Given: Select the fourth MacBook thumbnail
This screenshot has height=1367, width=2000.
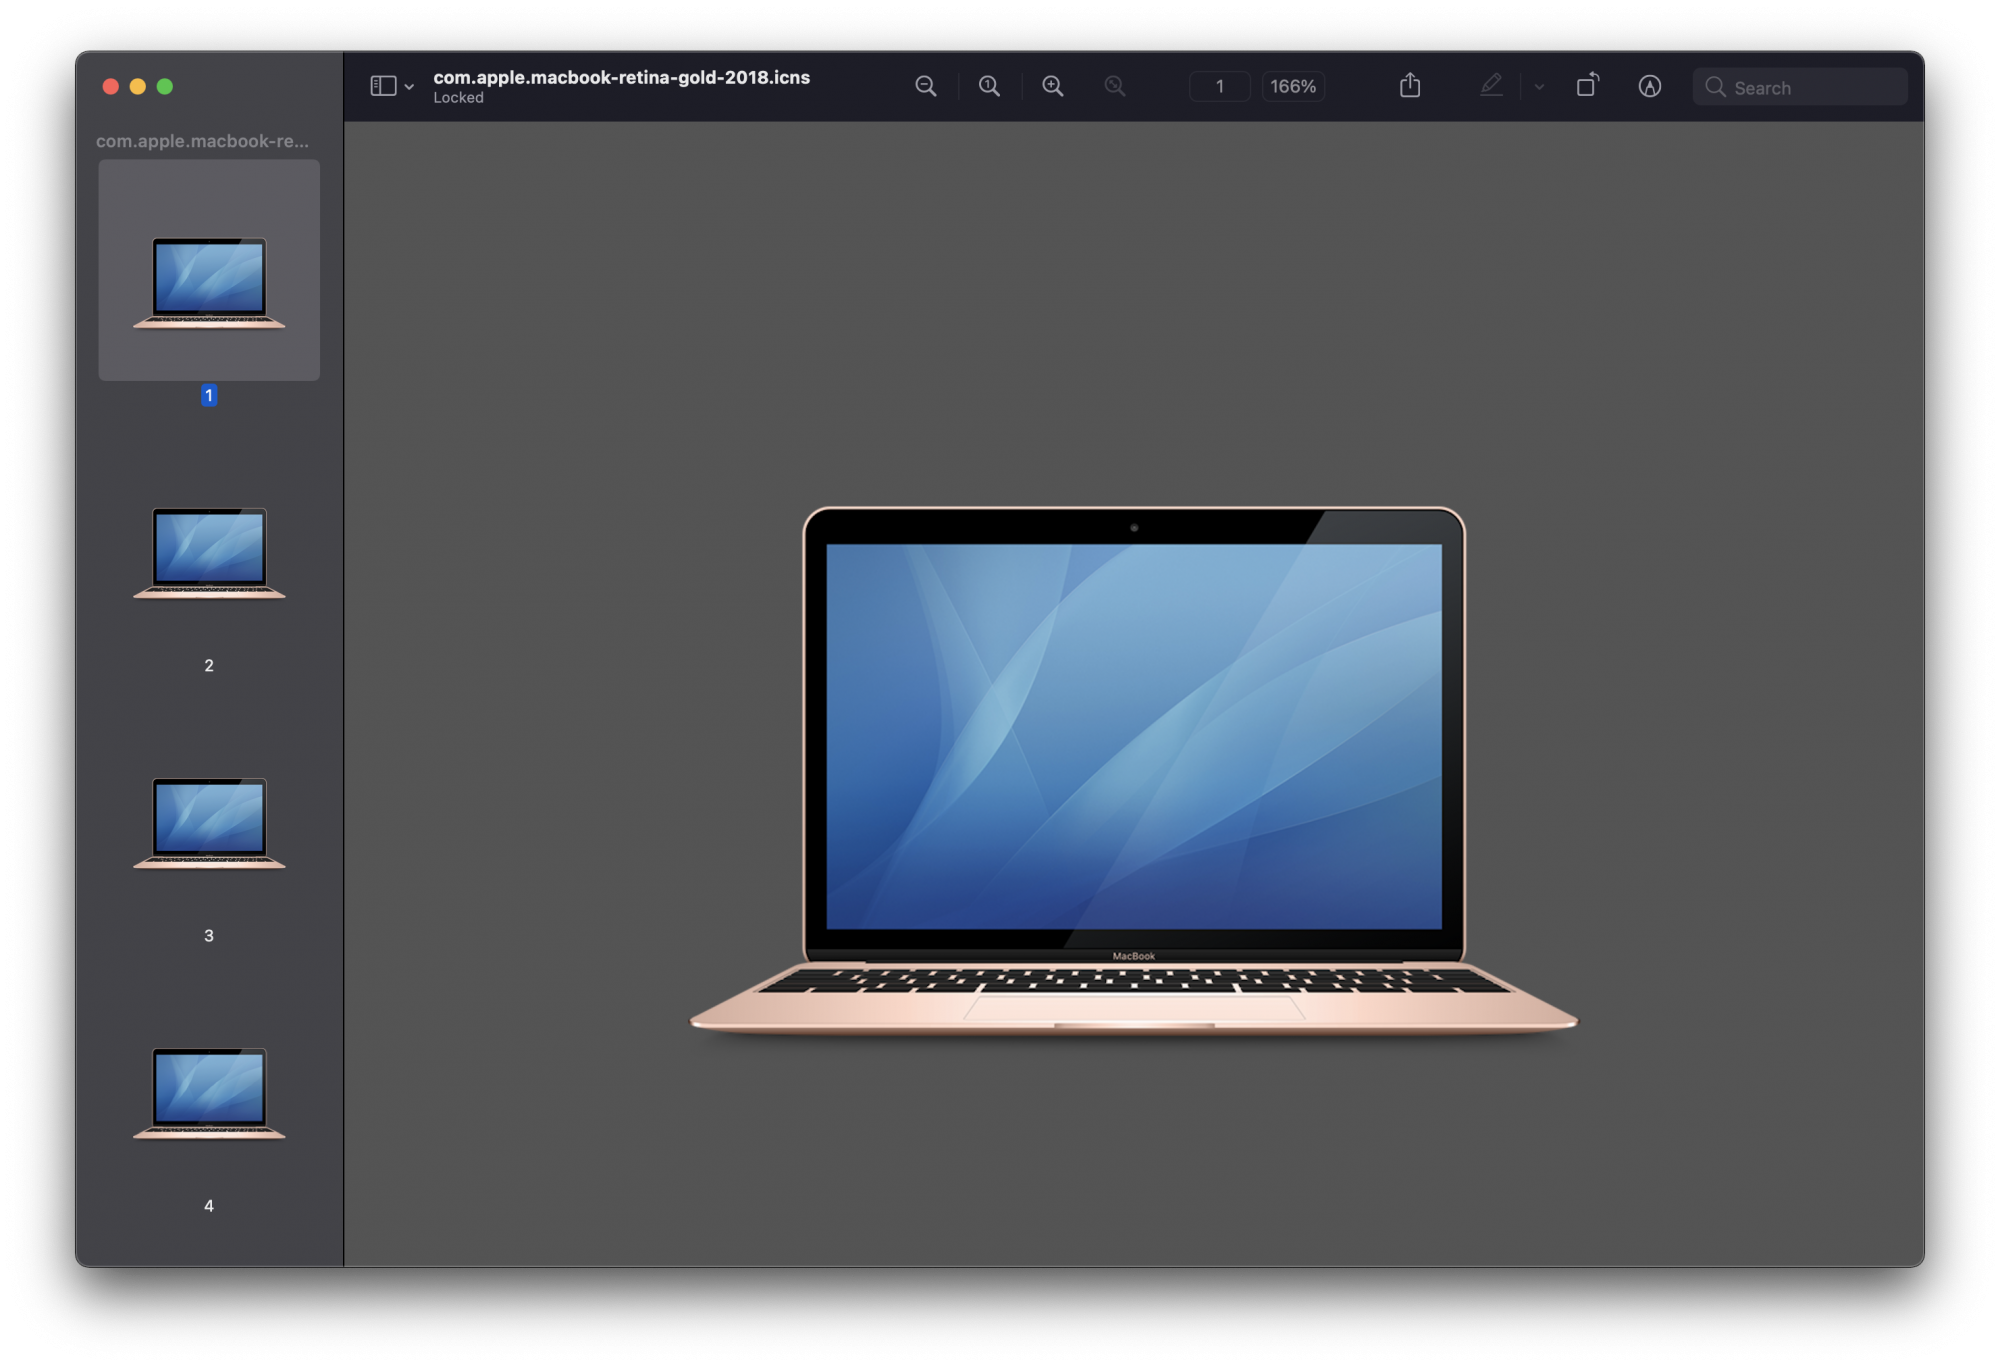Looking at the screenshot, I should 209,1093.
